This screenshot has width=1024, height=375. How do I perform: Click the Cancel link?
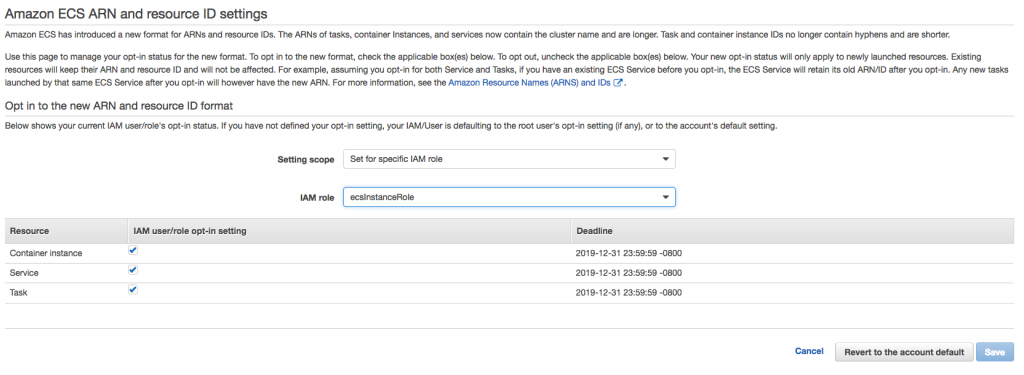tap(809, 351)
